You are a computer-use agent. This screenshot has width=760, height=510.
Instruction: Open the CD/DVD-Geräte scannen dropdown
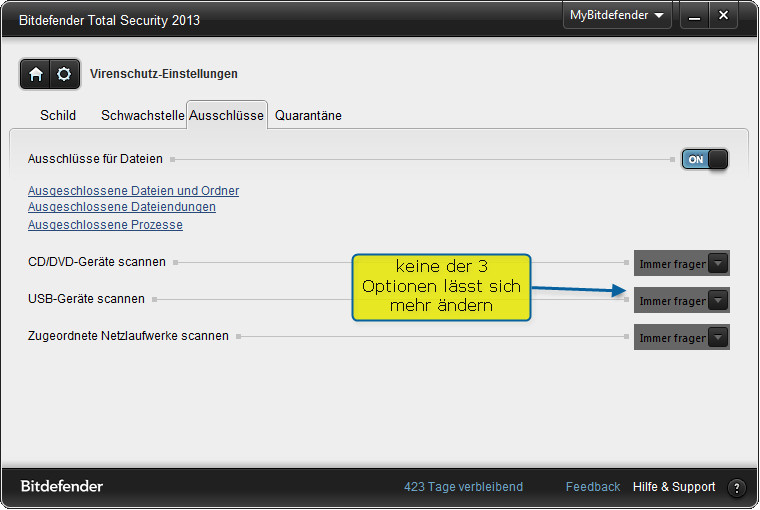tap(681, 263)
